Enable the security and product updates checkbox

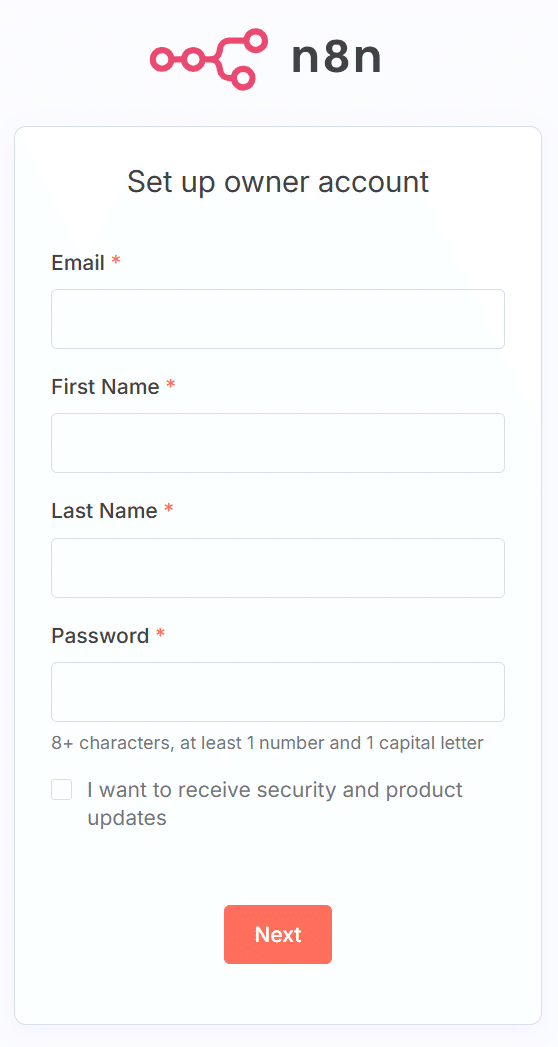click(61, 789)
